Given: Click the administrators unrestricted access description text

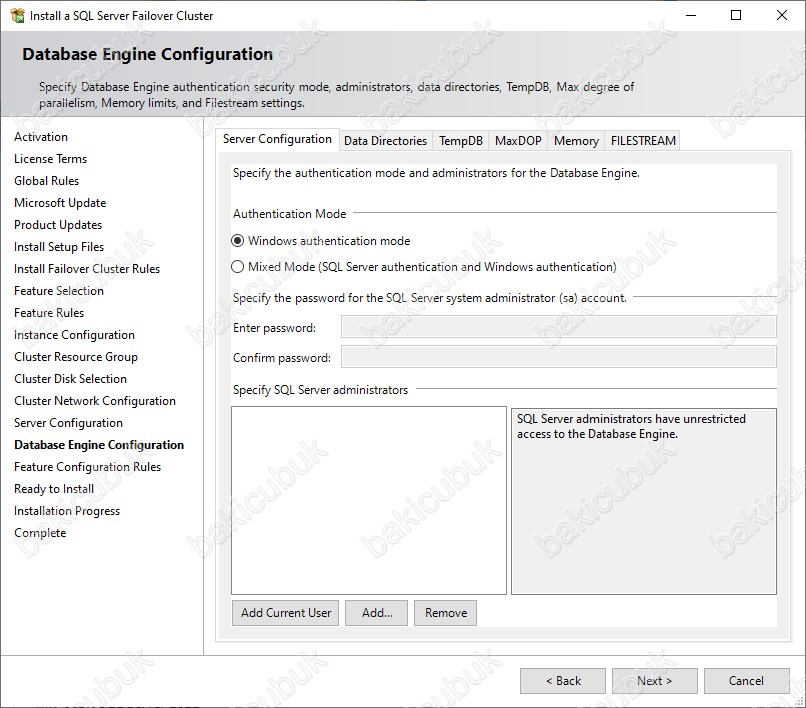Looking at the screenshot, I should click(631, 426).
